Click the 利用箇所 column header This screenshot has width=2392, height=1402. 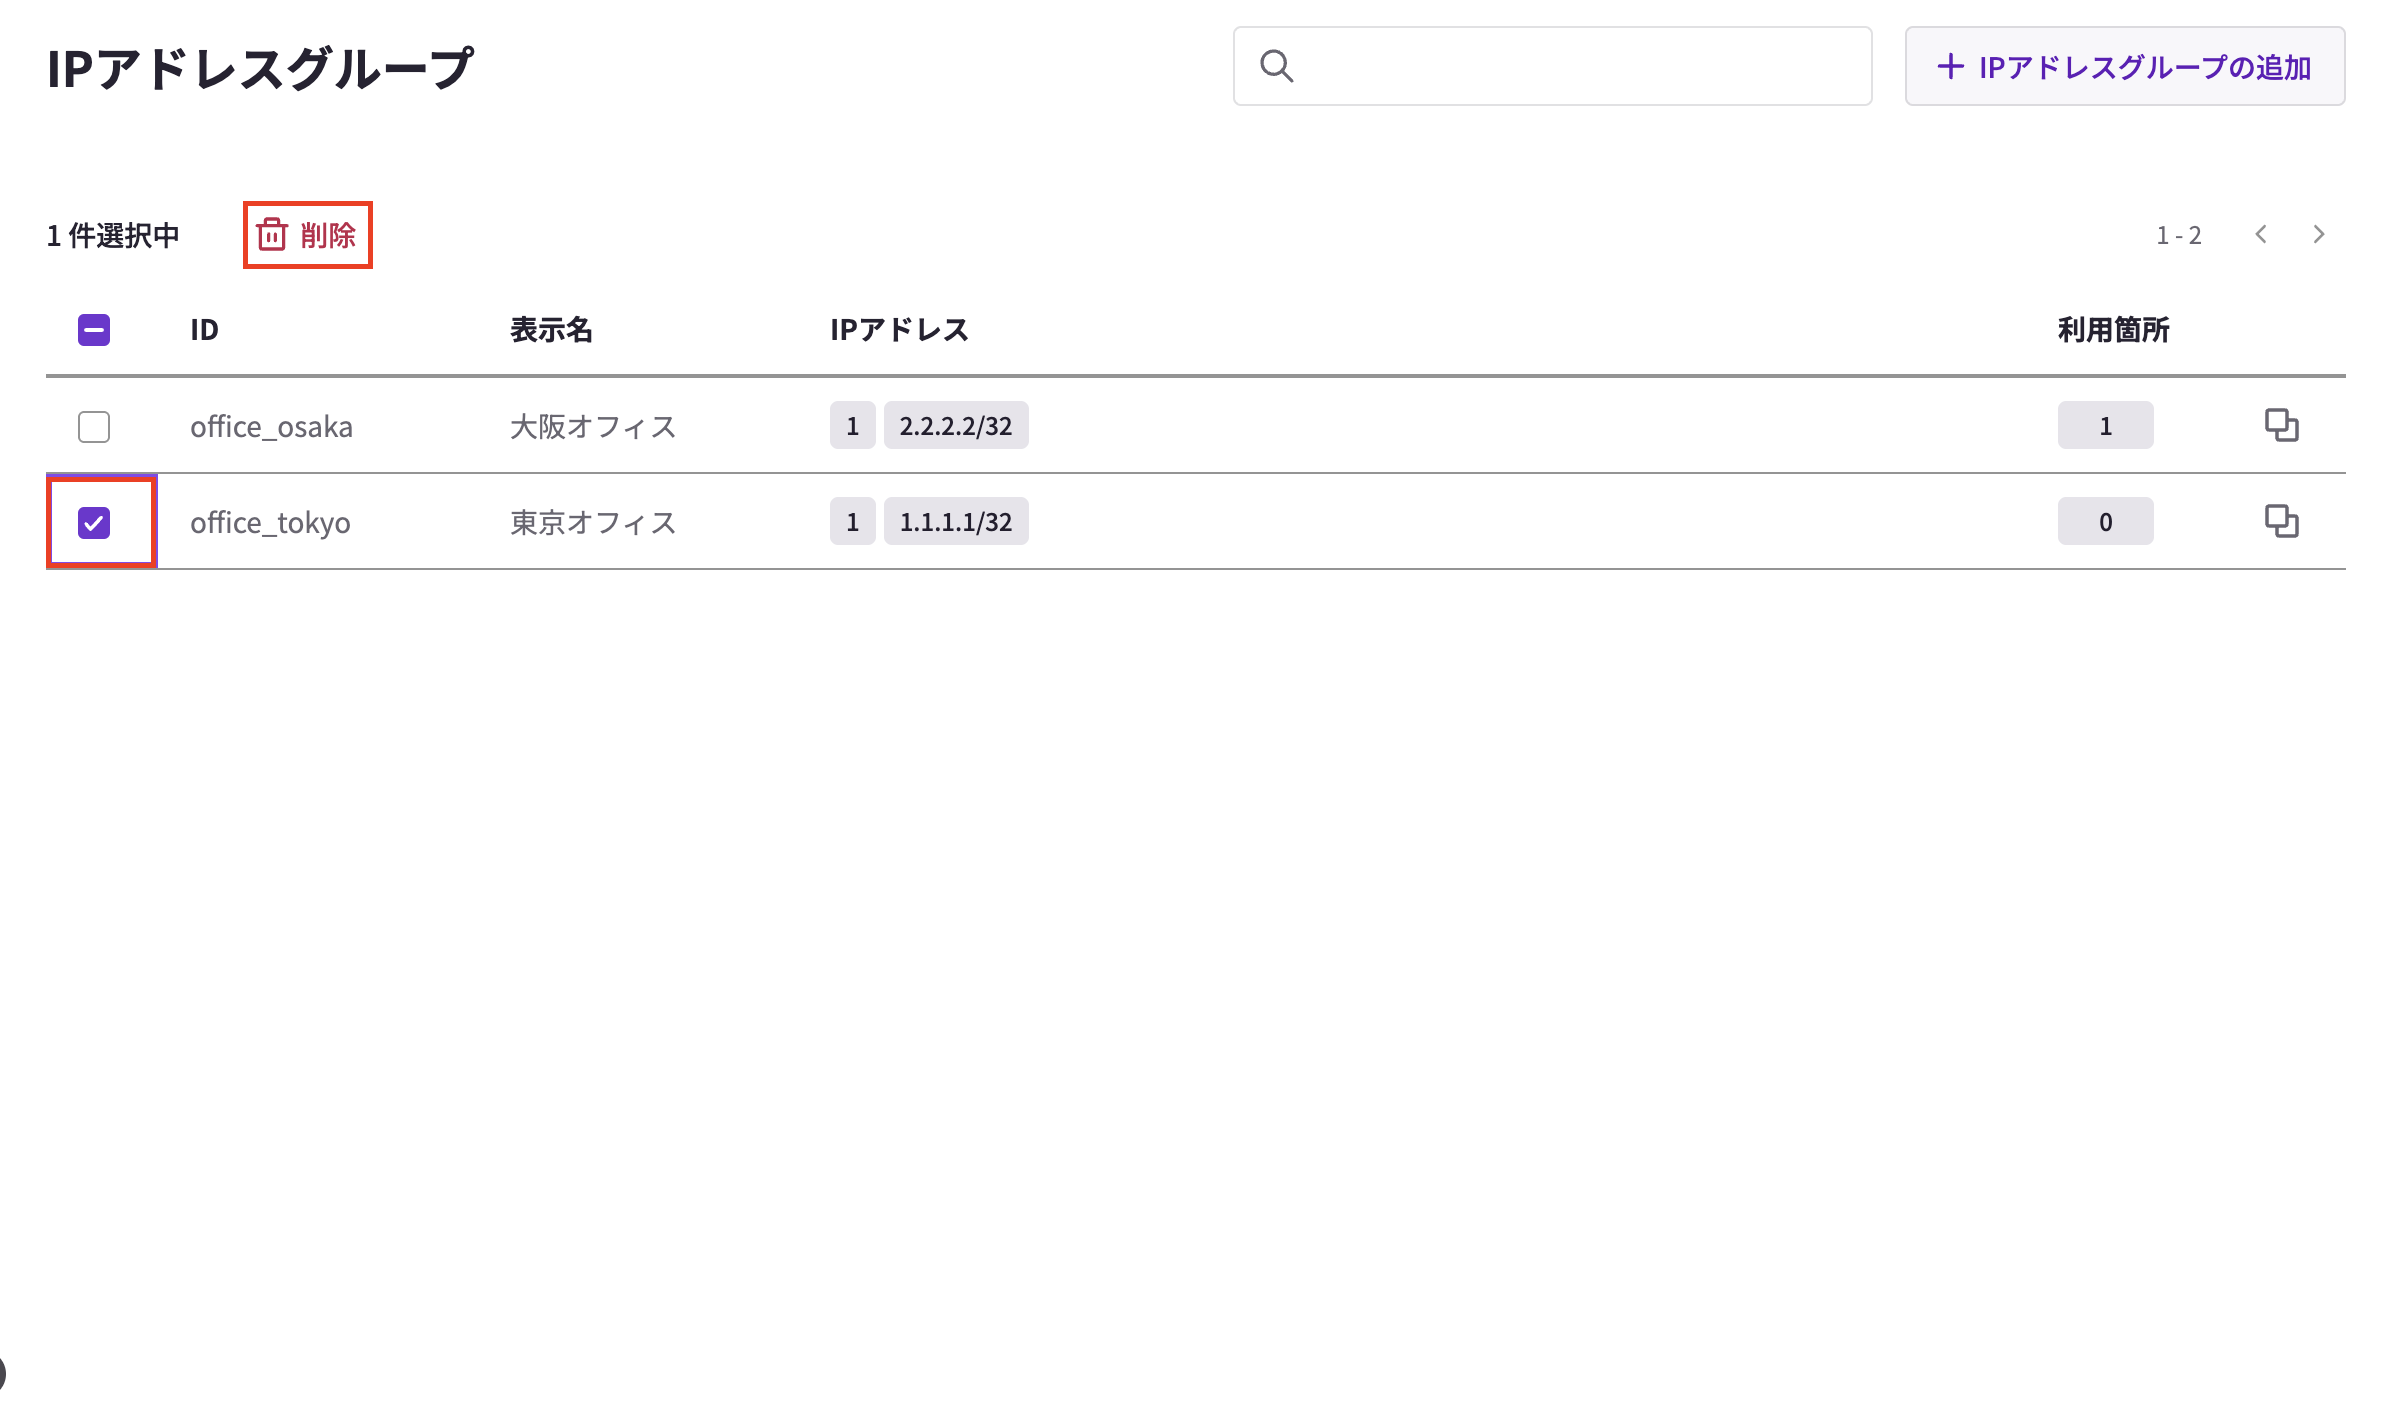pos(2113,330)
